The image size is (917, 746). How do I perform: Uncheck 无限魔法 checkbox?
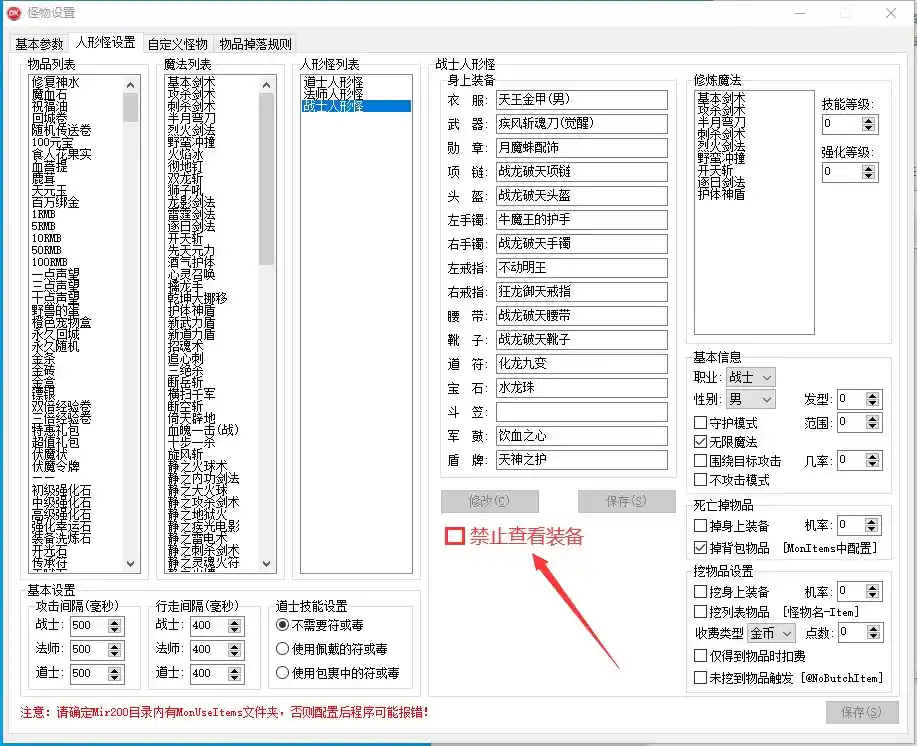700,441
